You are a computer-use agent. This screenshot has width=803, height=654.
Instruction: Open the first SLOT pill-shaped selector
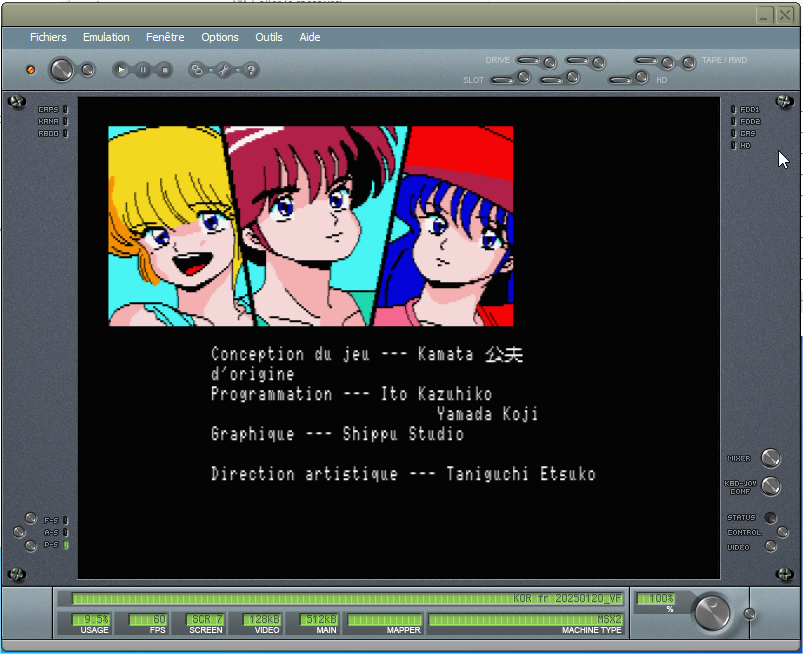[x=502, y=80]
